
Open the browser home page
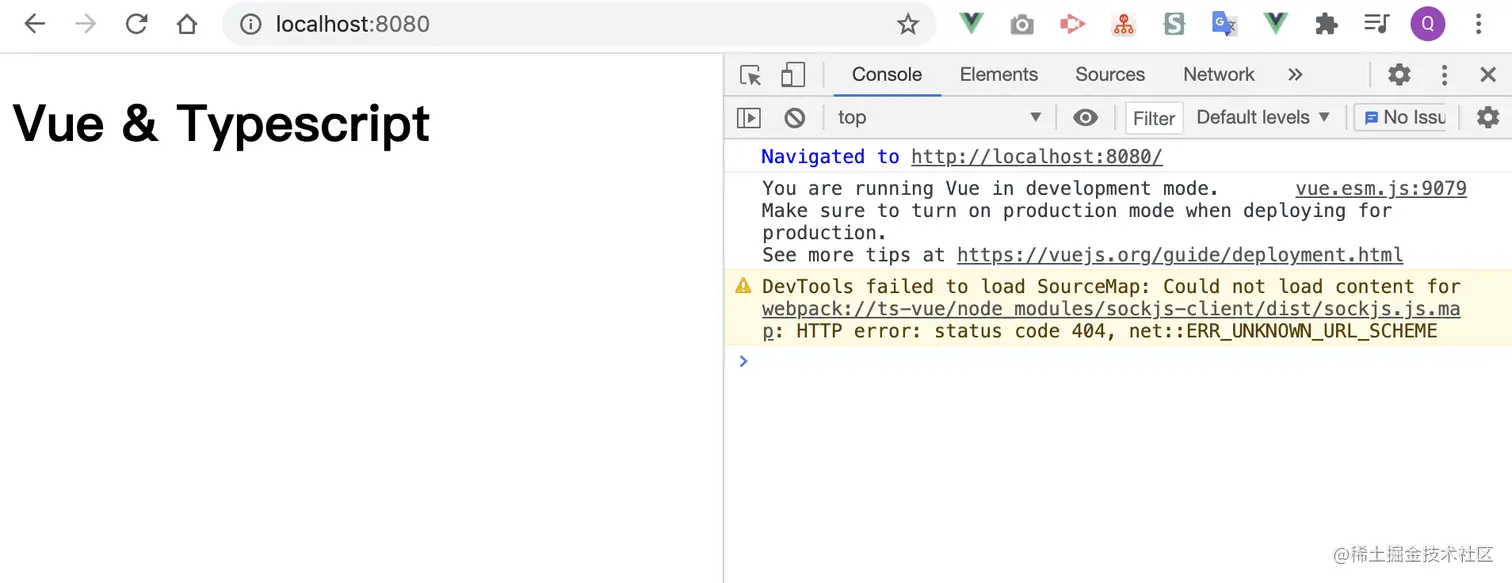pos(187,24)
